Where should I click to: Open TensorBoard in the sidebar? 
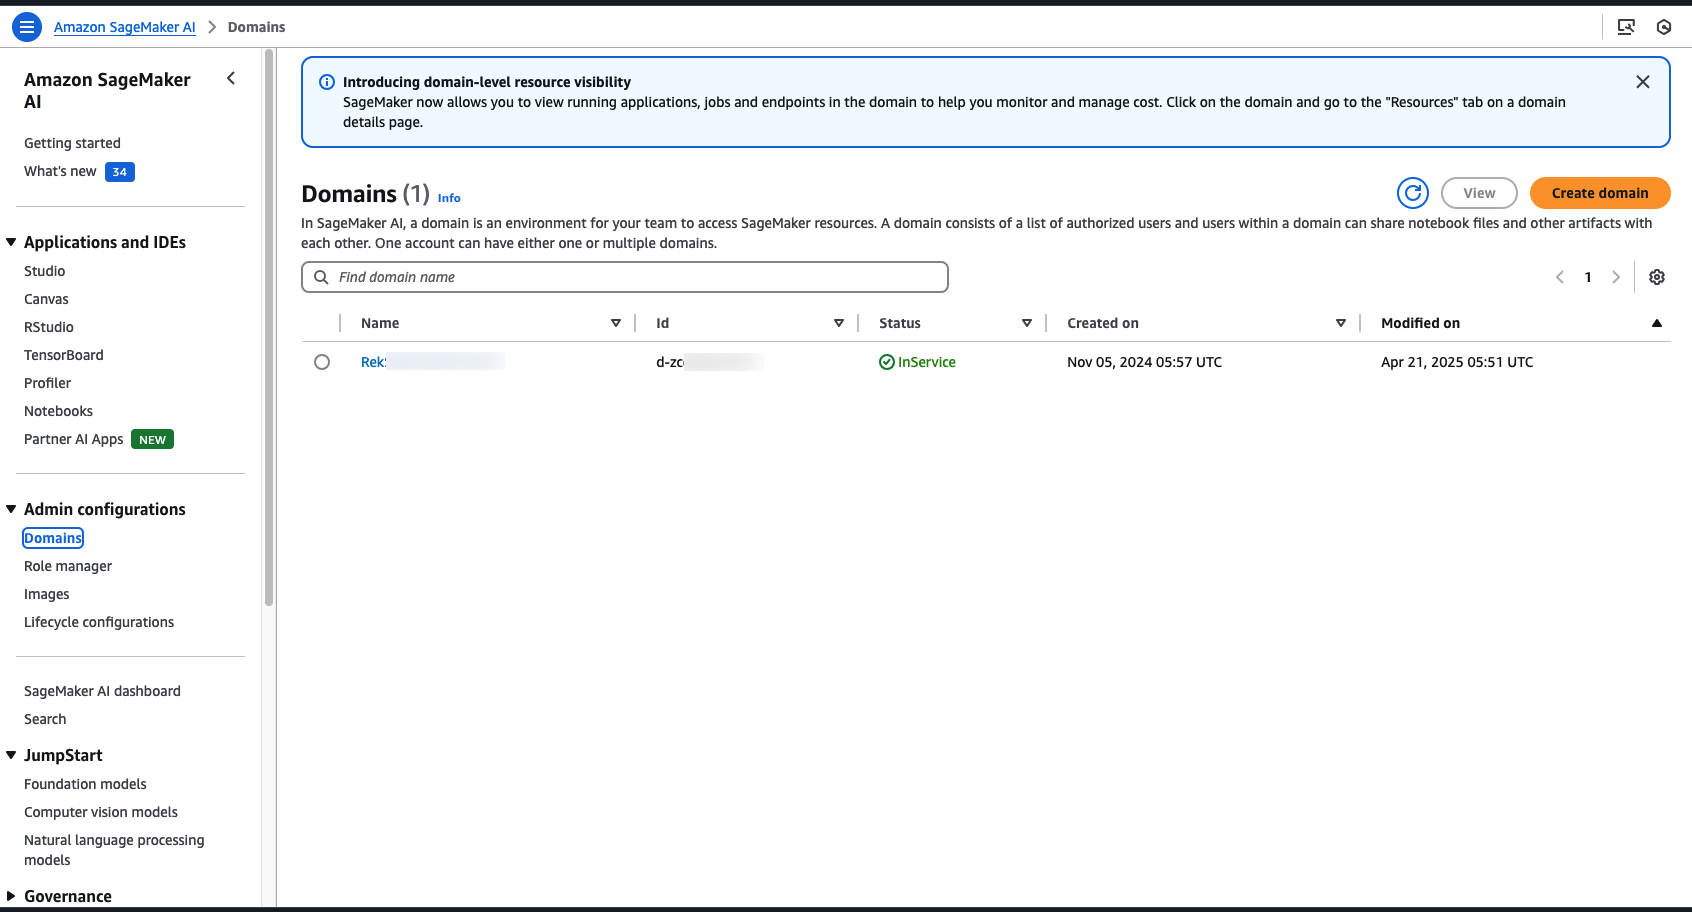click(64, 355)
